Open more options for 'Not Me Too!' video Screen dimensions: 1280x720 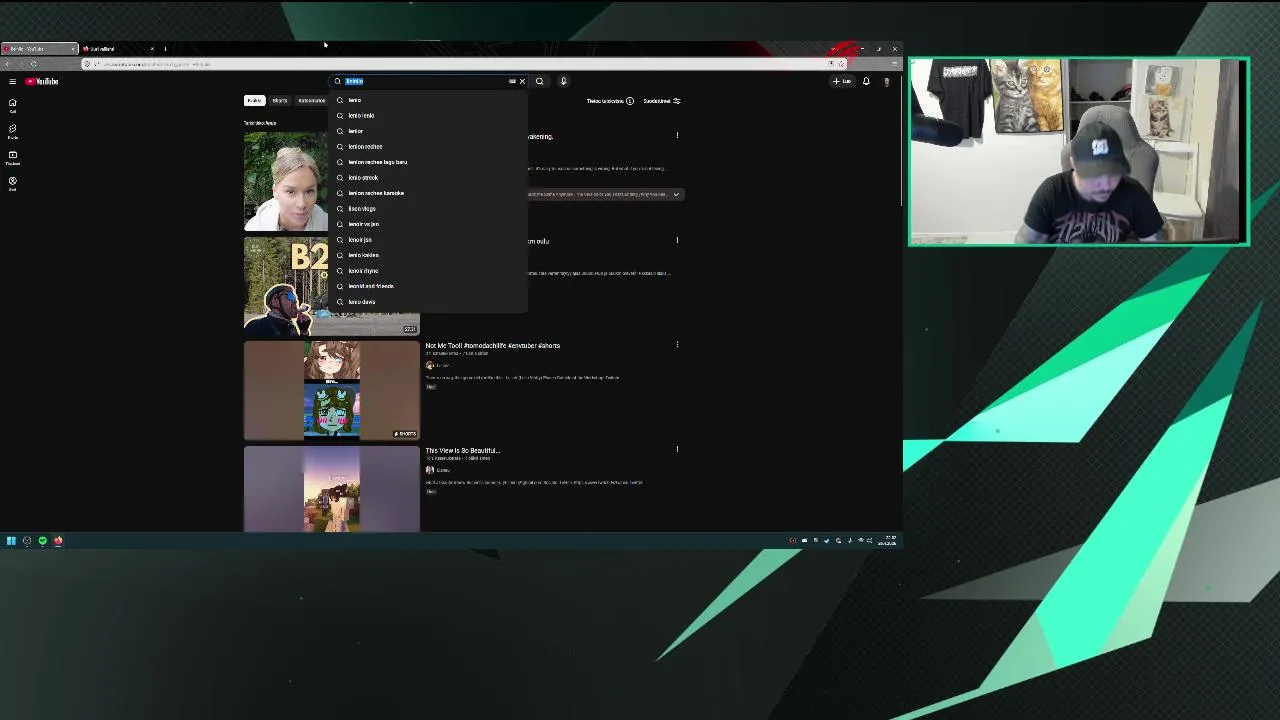coord(677,345)
